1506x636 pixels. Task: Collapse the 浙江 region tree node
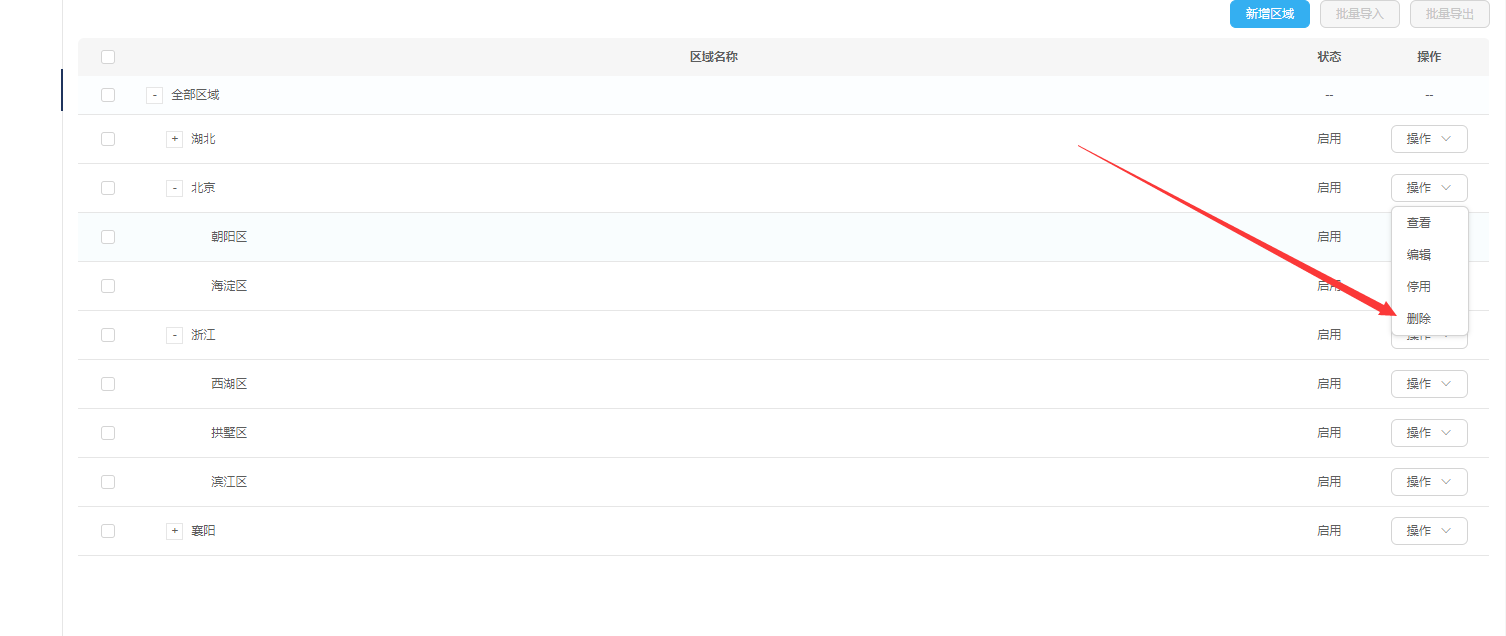[174, 335]
